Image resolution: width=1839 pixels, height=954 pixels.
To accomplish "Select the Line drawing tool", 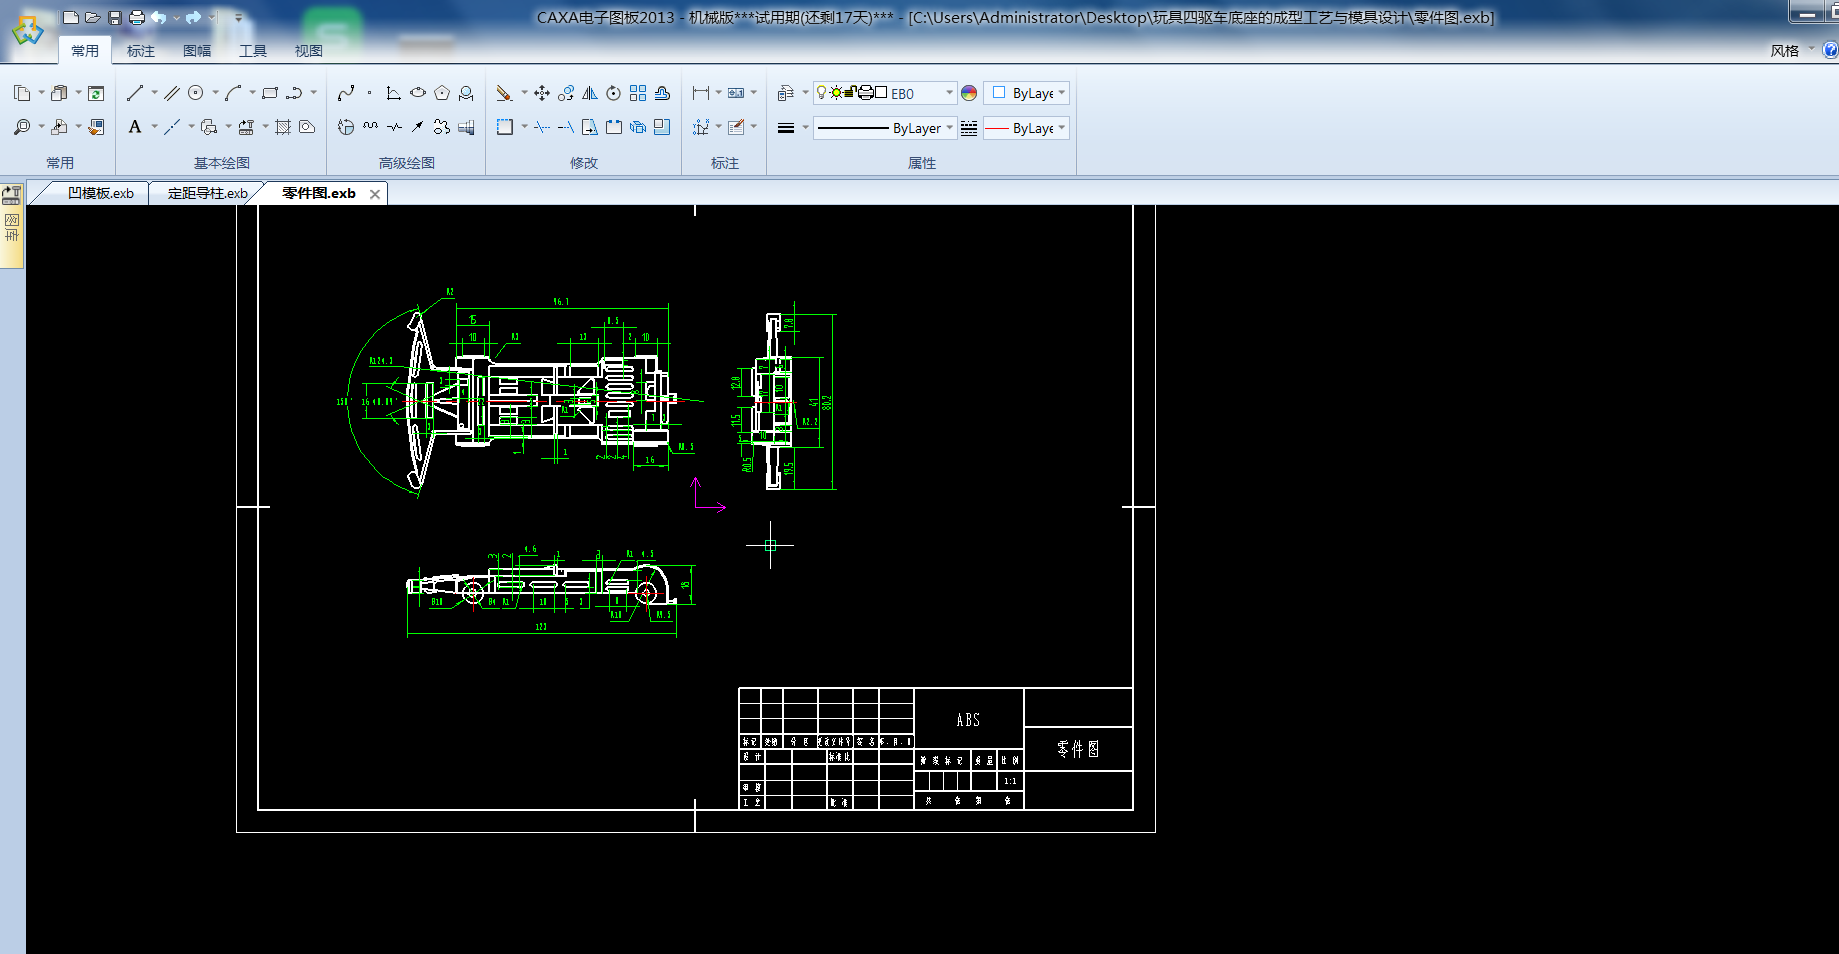I will point(135,93).
